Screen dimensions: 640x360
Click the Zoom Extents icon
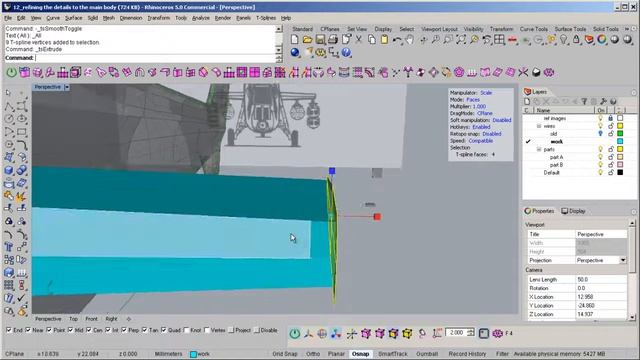461,40
